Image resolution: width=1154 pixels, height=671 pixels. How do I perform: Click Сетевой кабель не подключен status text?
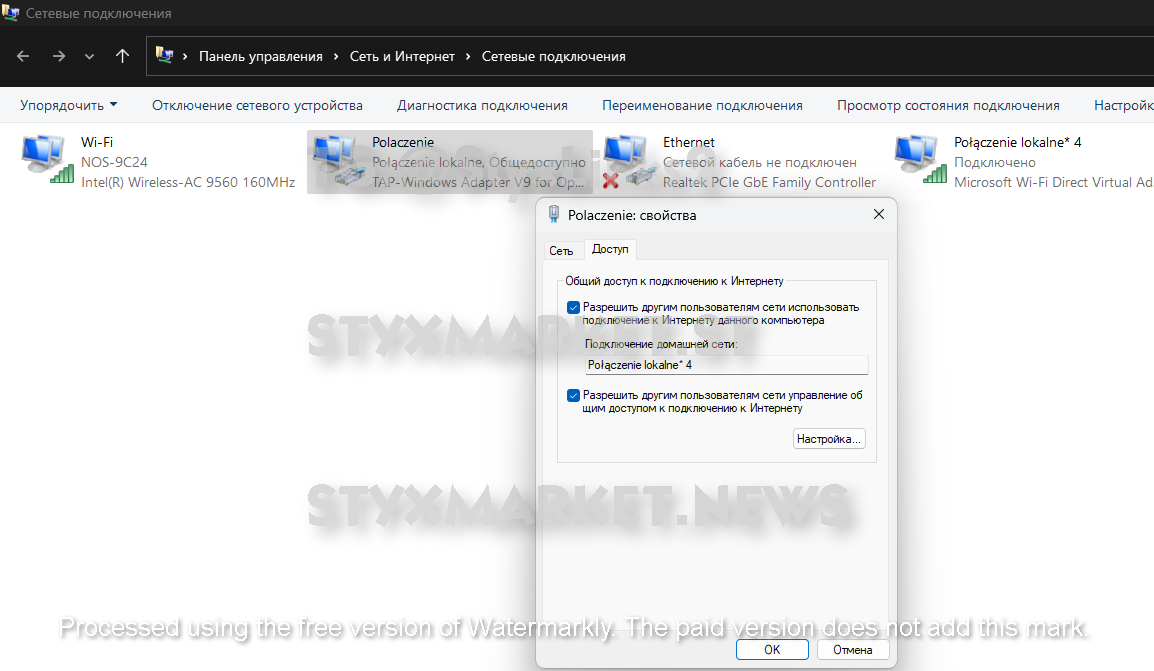point(760,162)
